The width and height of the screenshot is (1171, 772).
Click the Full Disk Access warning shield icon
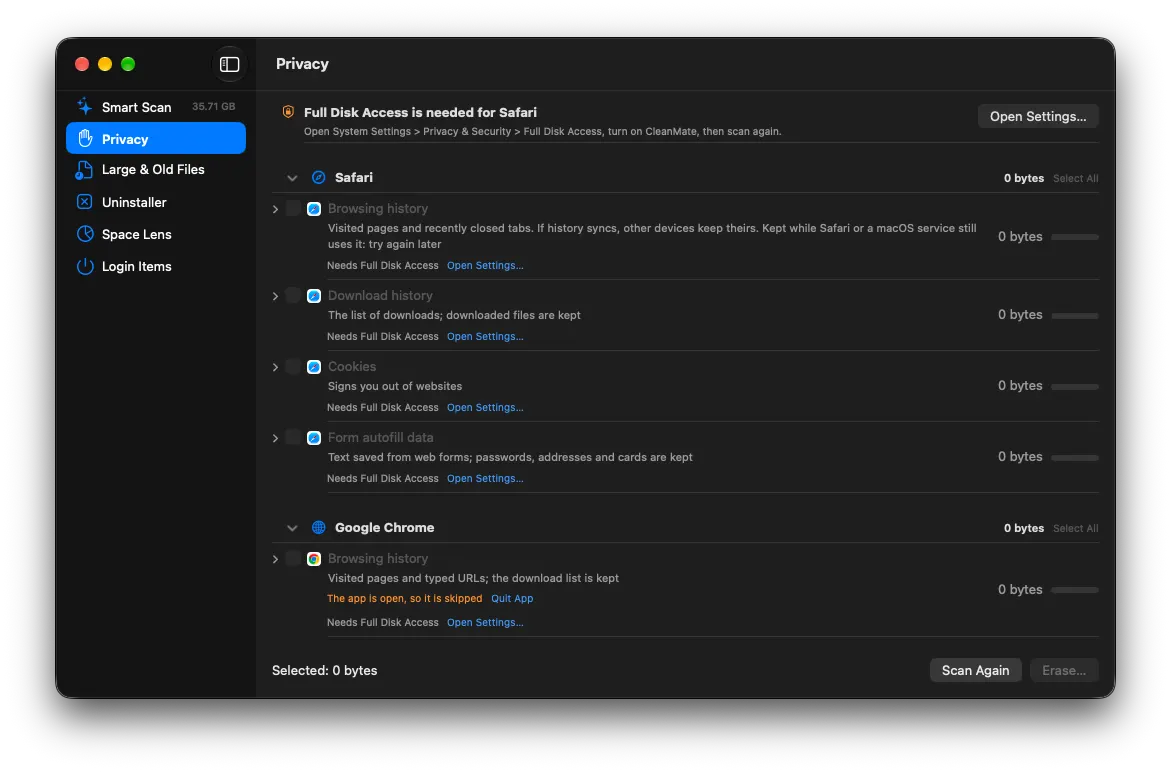tap(288, 112)
